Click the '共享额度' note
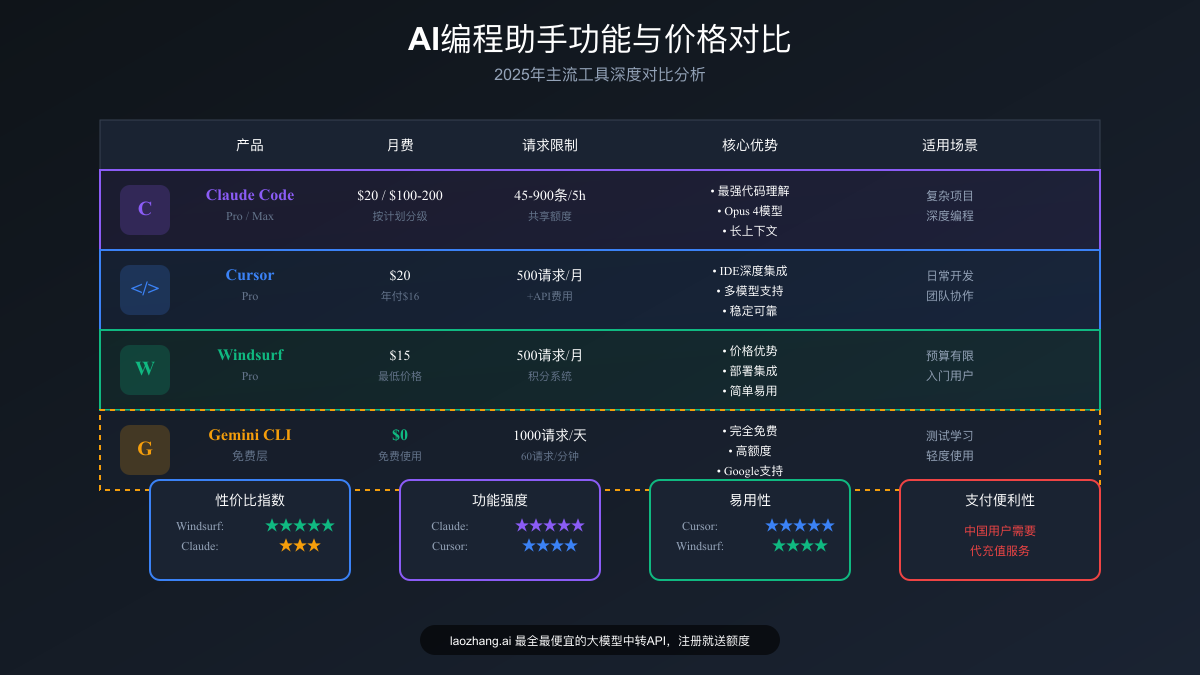 click(550, 216)
